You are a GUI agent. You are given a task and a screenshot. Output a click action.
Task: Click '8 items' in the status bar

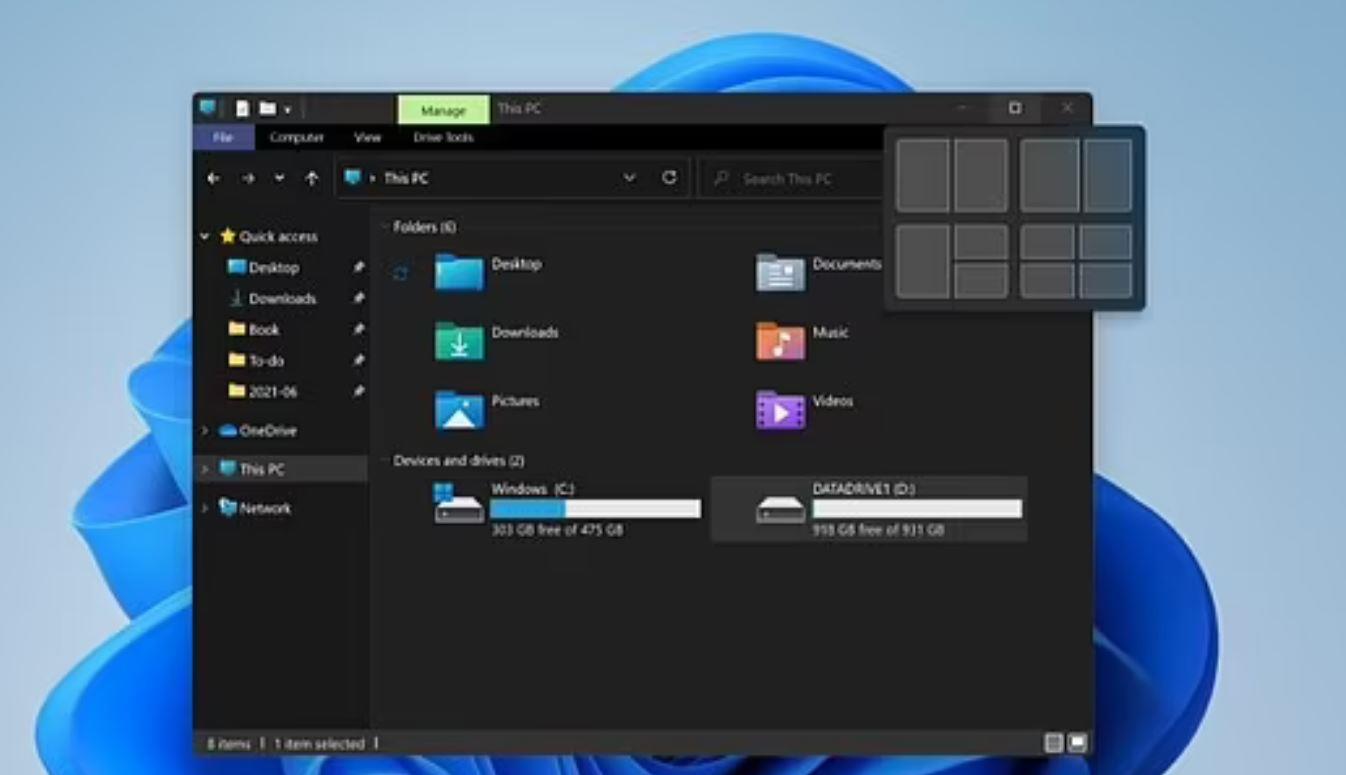click(227, 744)
